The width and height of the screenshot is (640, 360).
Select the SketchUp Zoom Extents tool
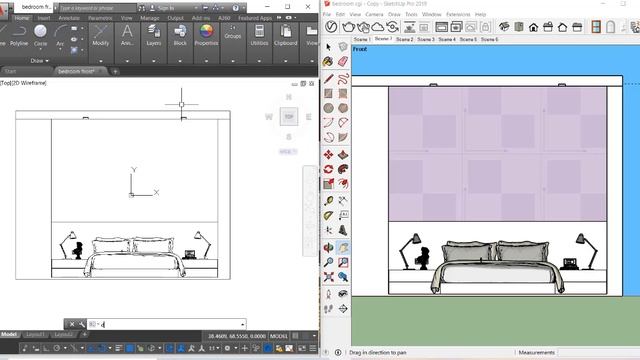coord(328,277)
